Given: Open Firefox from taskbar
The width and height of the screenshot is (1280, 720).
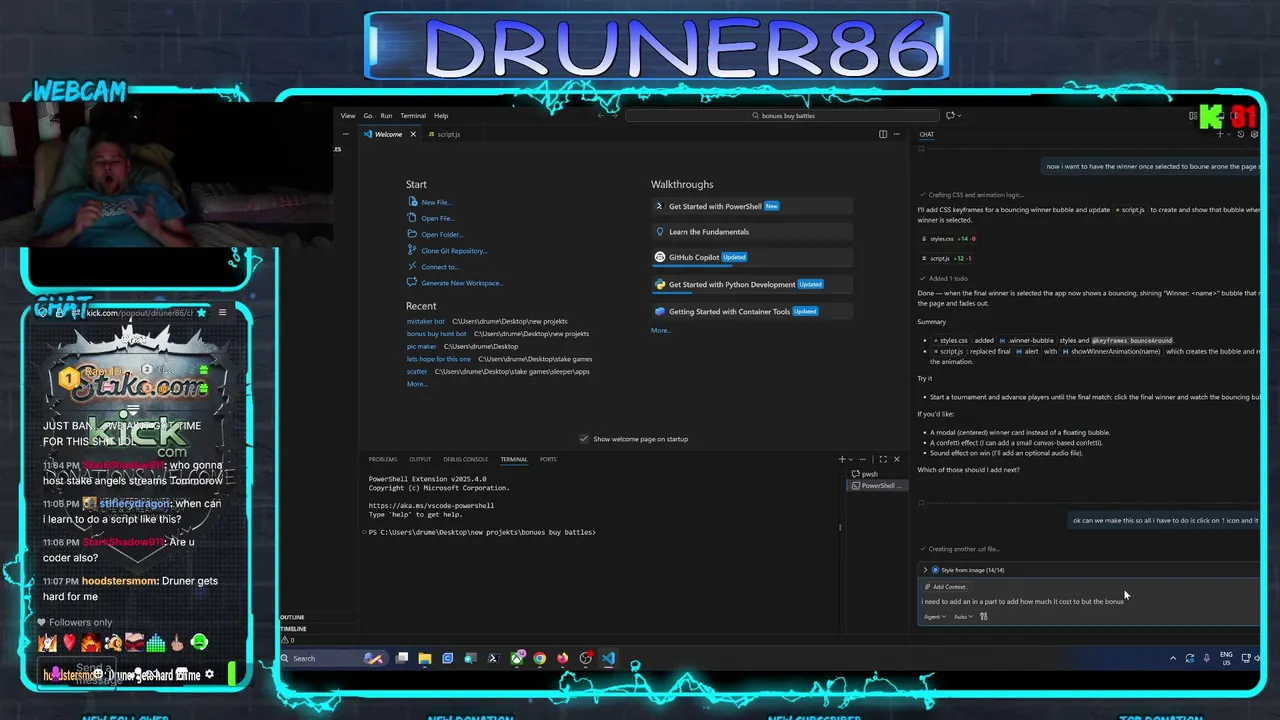Looking at the screenshot, I should 562,658.
